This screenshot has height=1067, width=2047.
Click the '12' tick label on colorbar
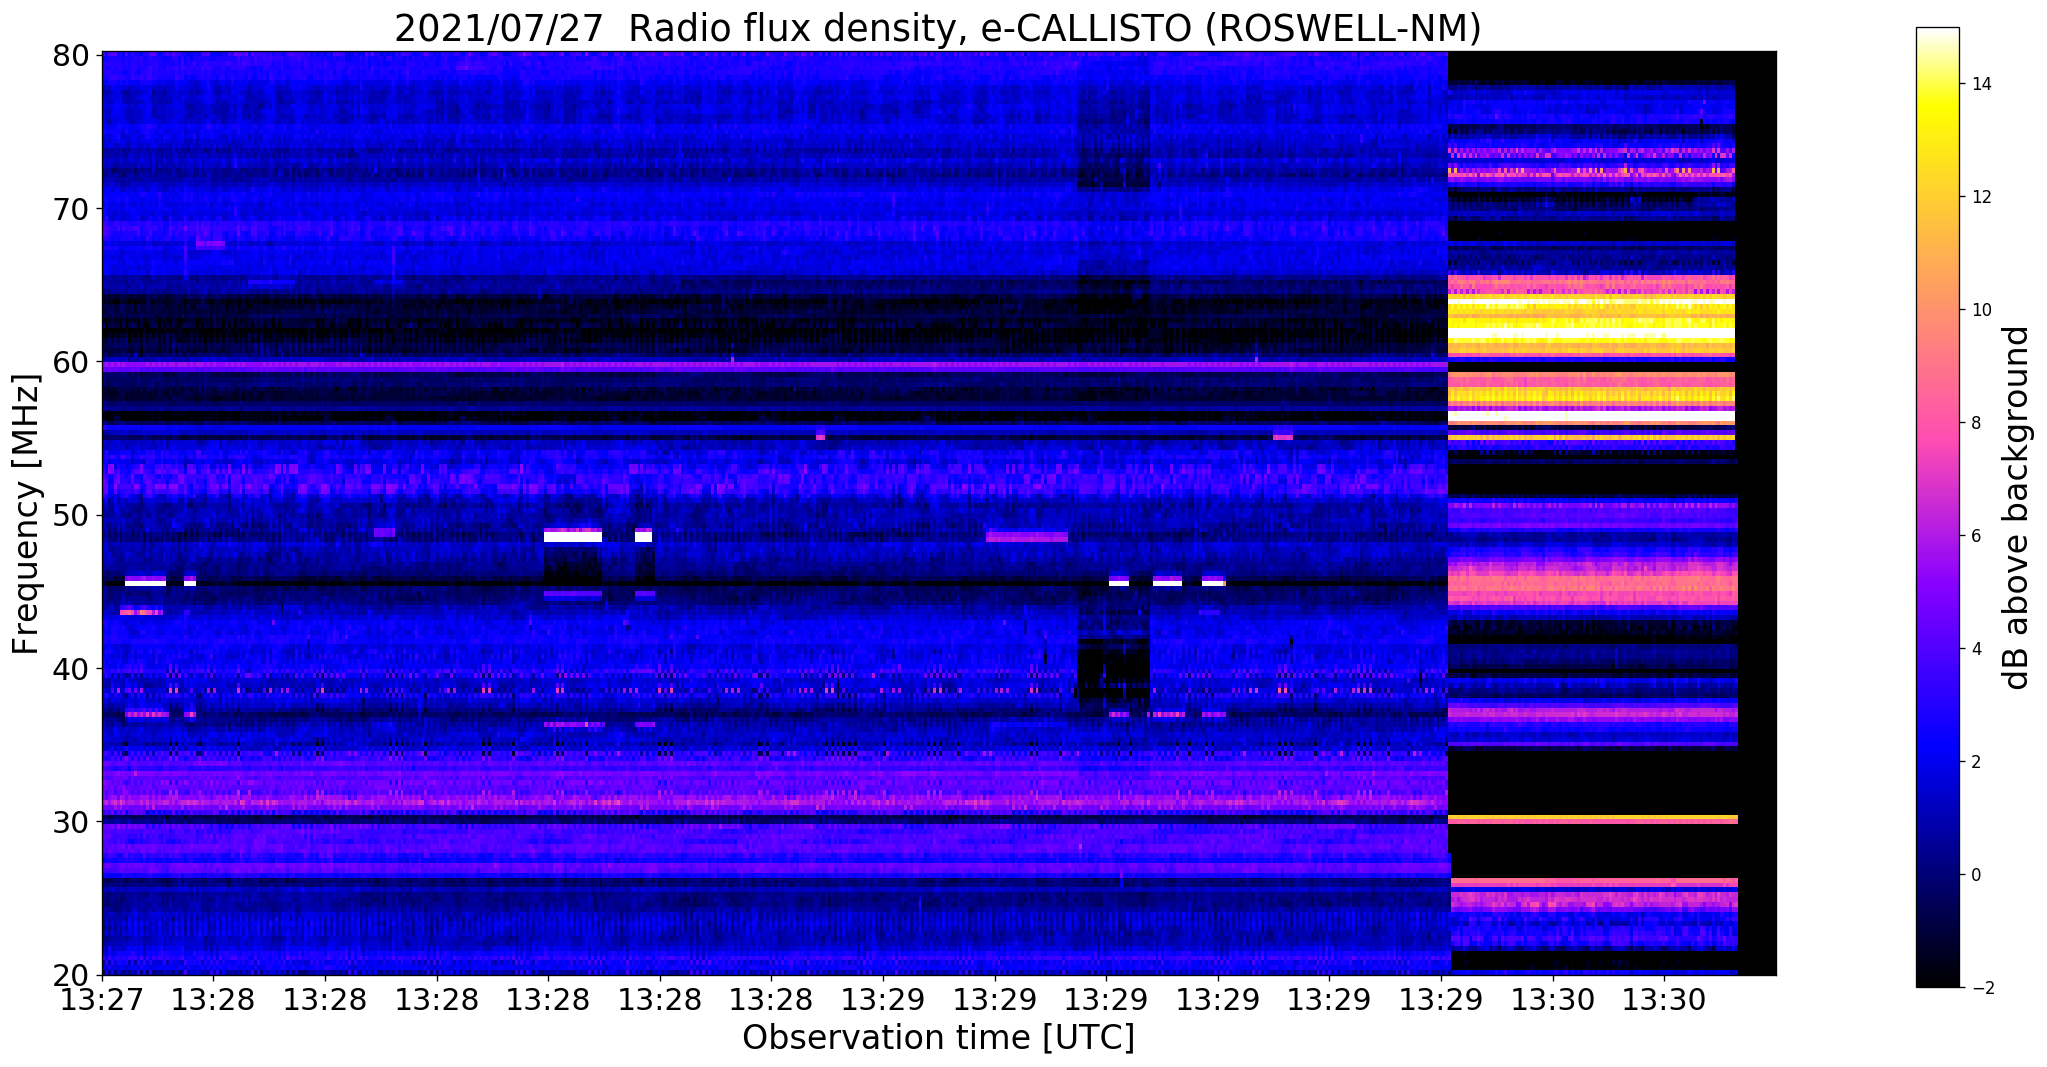(1980, 197)
